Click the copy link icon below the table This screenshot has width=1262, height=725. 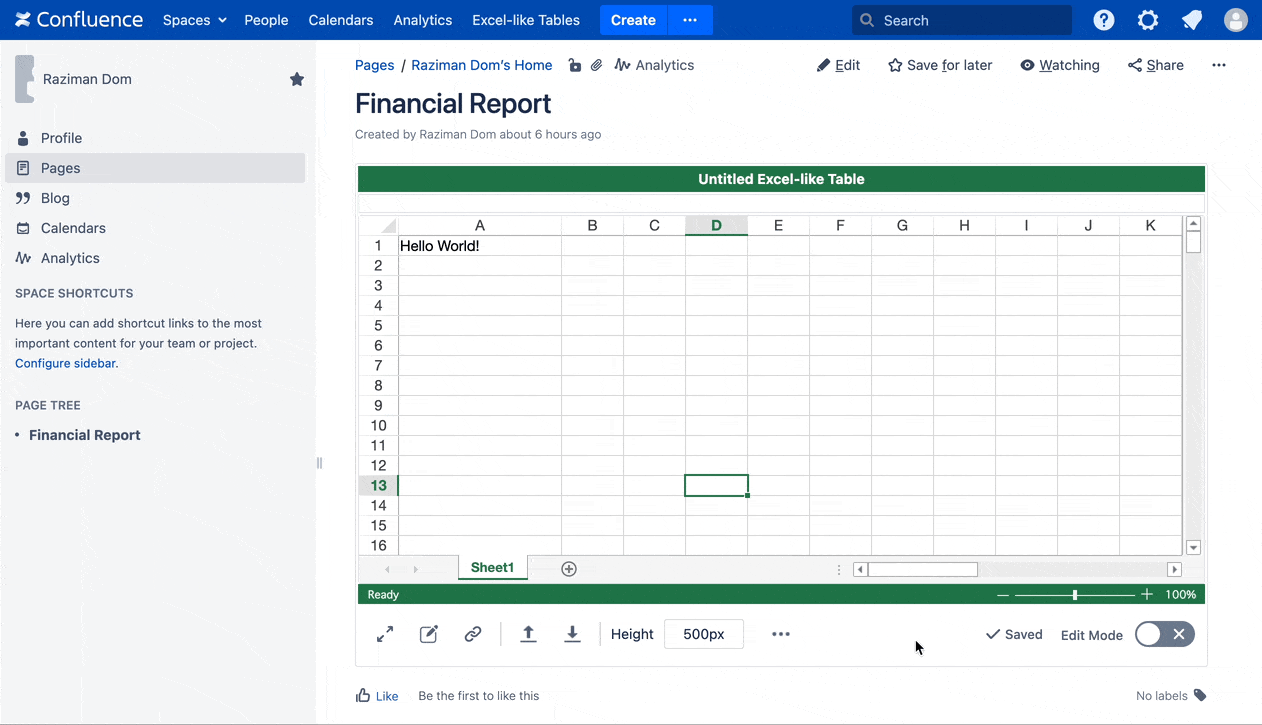click(473, 634)
